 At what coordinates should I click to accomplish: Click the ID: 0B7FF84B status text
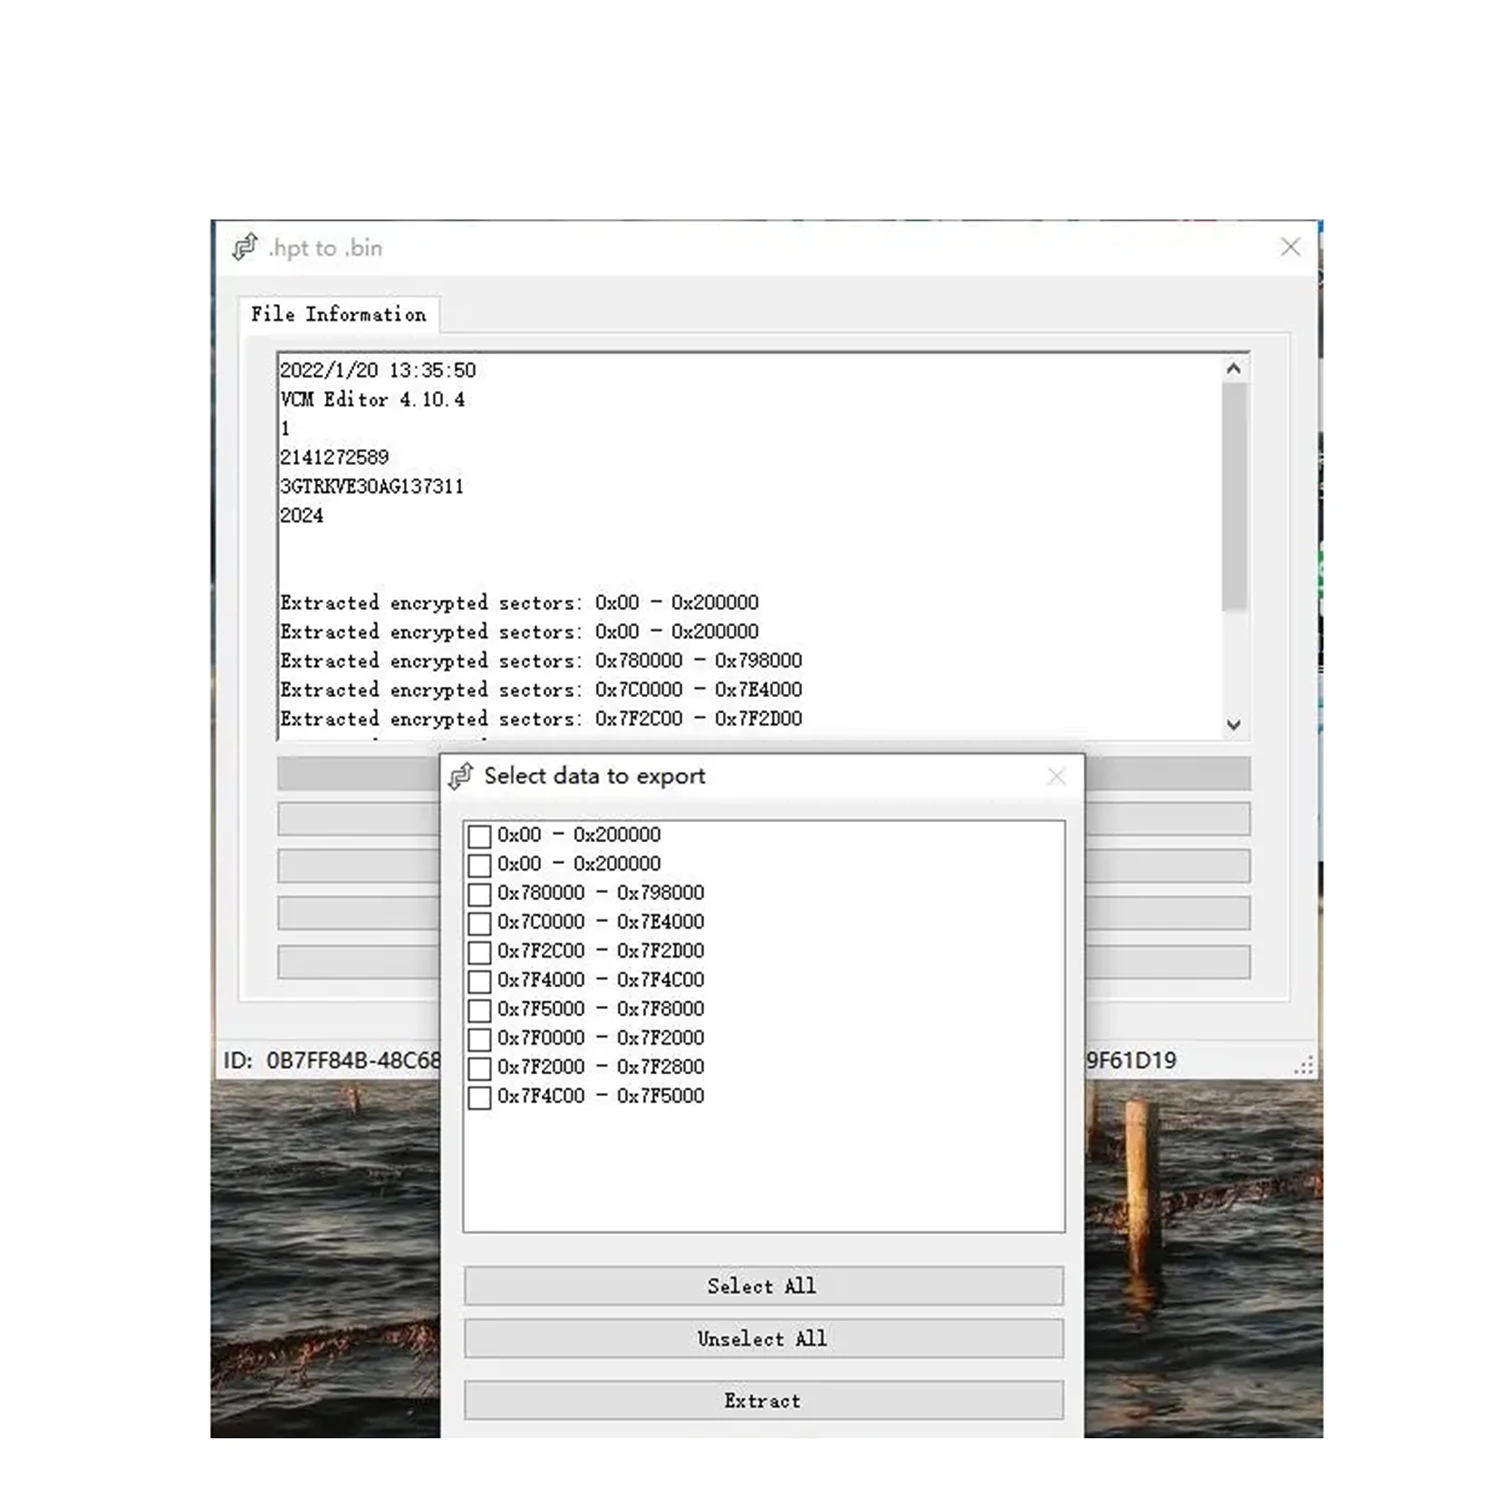[x=331, y=1061]
